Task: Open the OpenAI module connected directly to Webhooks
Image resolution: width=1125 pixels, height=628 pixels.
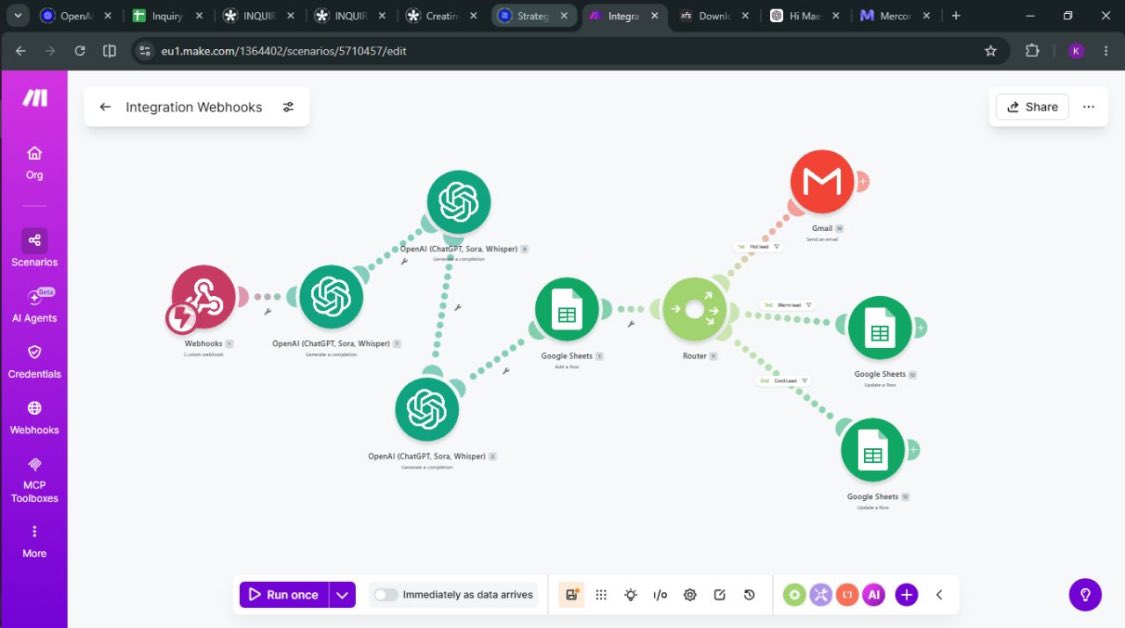Action: (331, 297)
